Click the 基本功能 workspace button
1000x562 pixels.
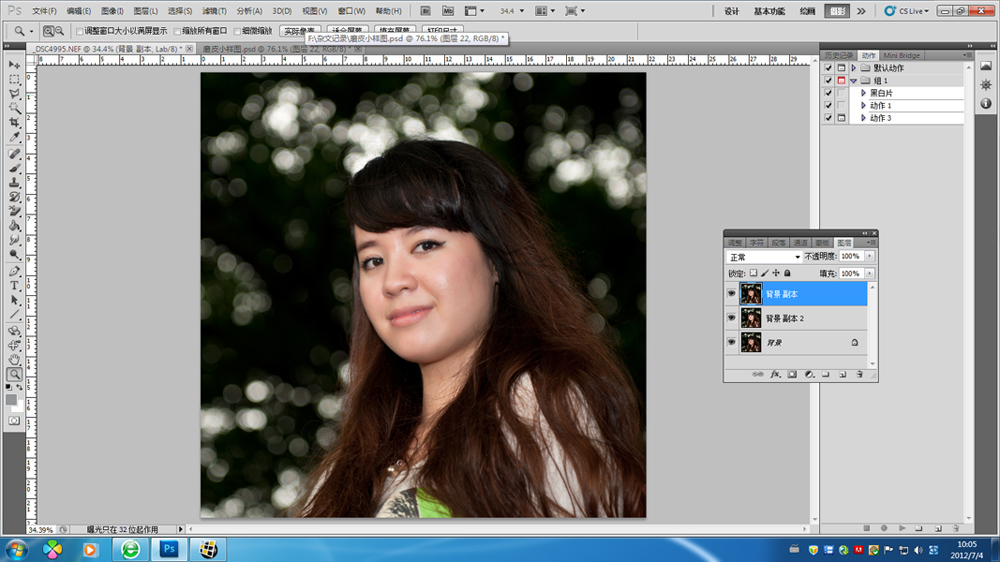tap(770, 11)
